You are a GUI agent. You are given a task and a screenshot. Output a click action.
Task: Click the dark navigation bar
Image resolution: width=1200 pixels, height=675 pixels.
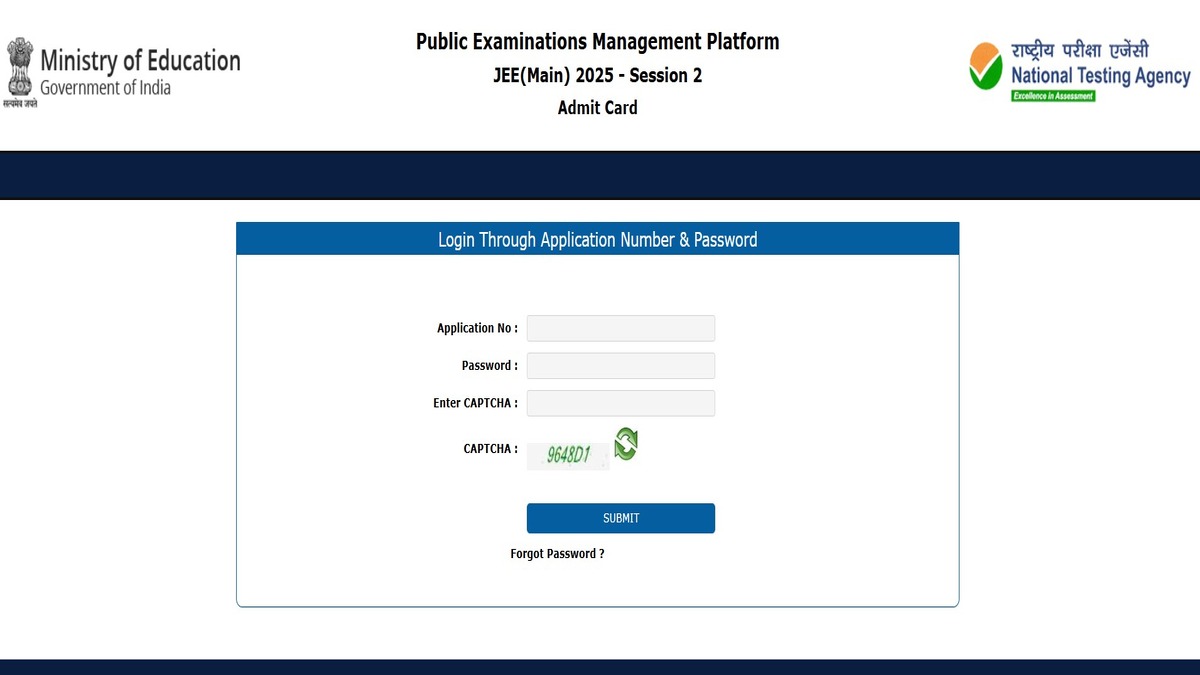pos(600,174)
